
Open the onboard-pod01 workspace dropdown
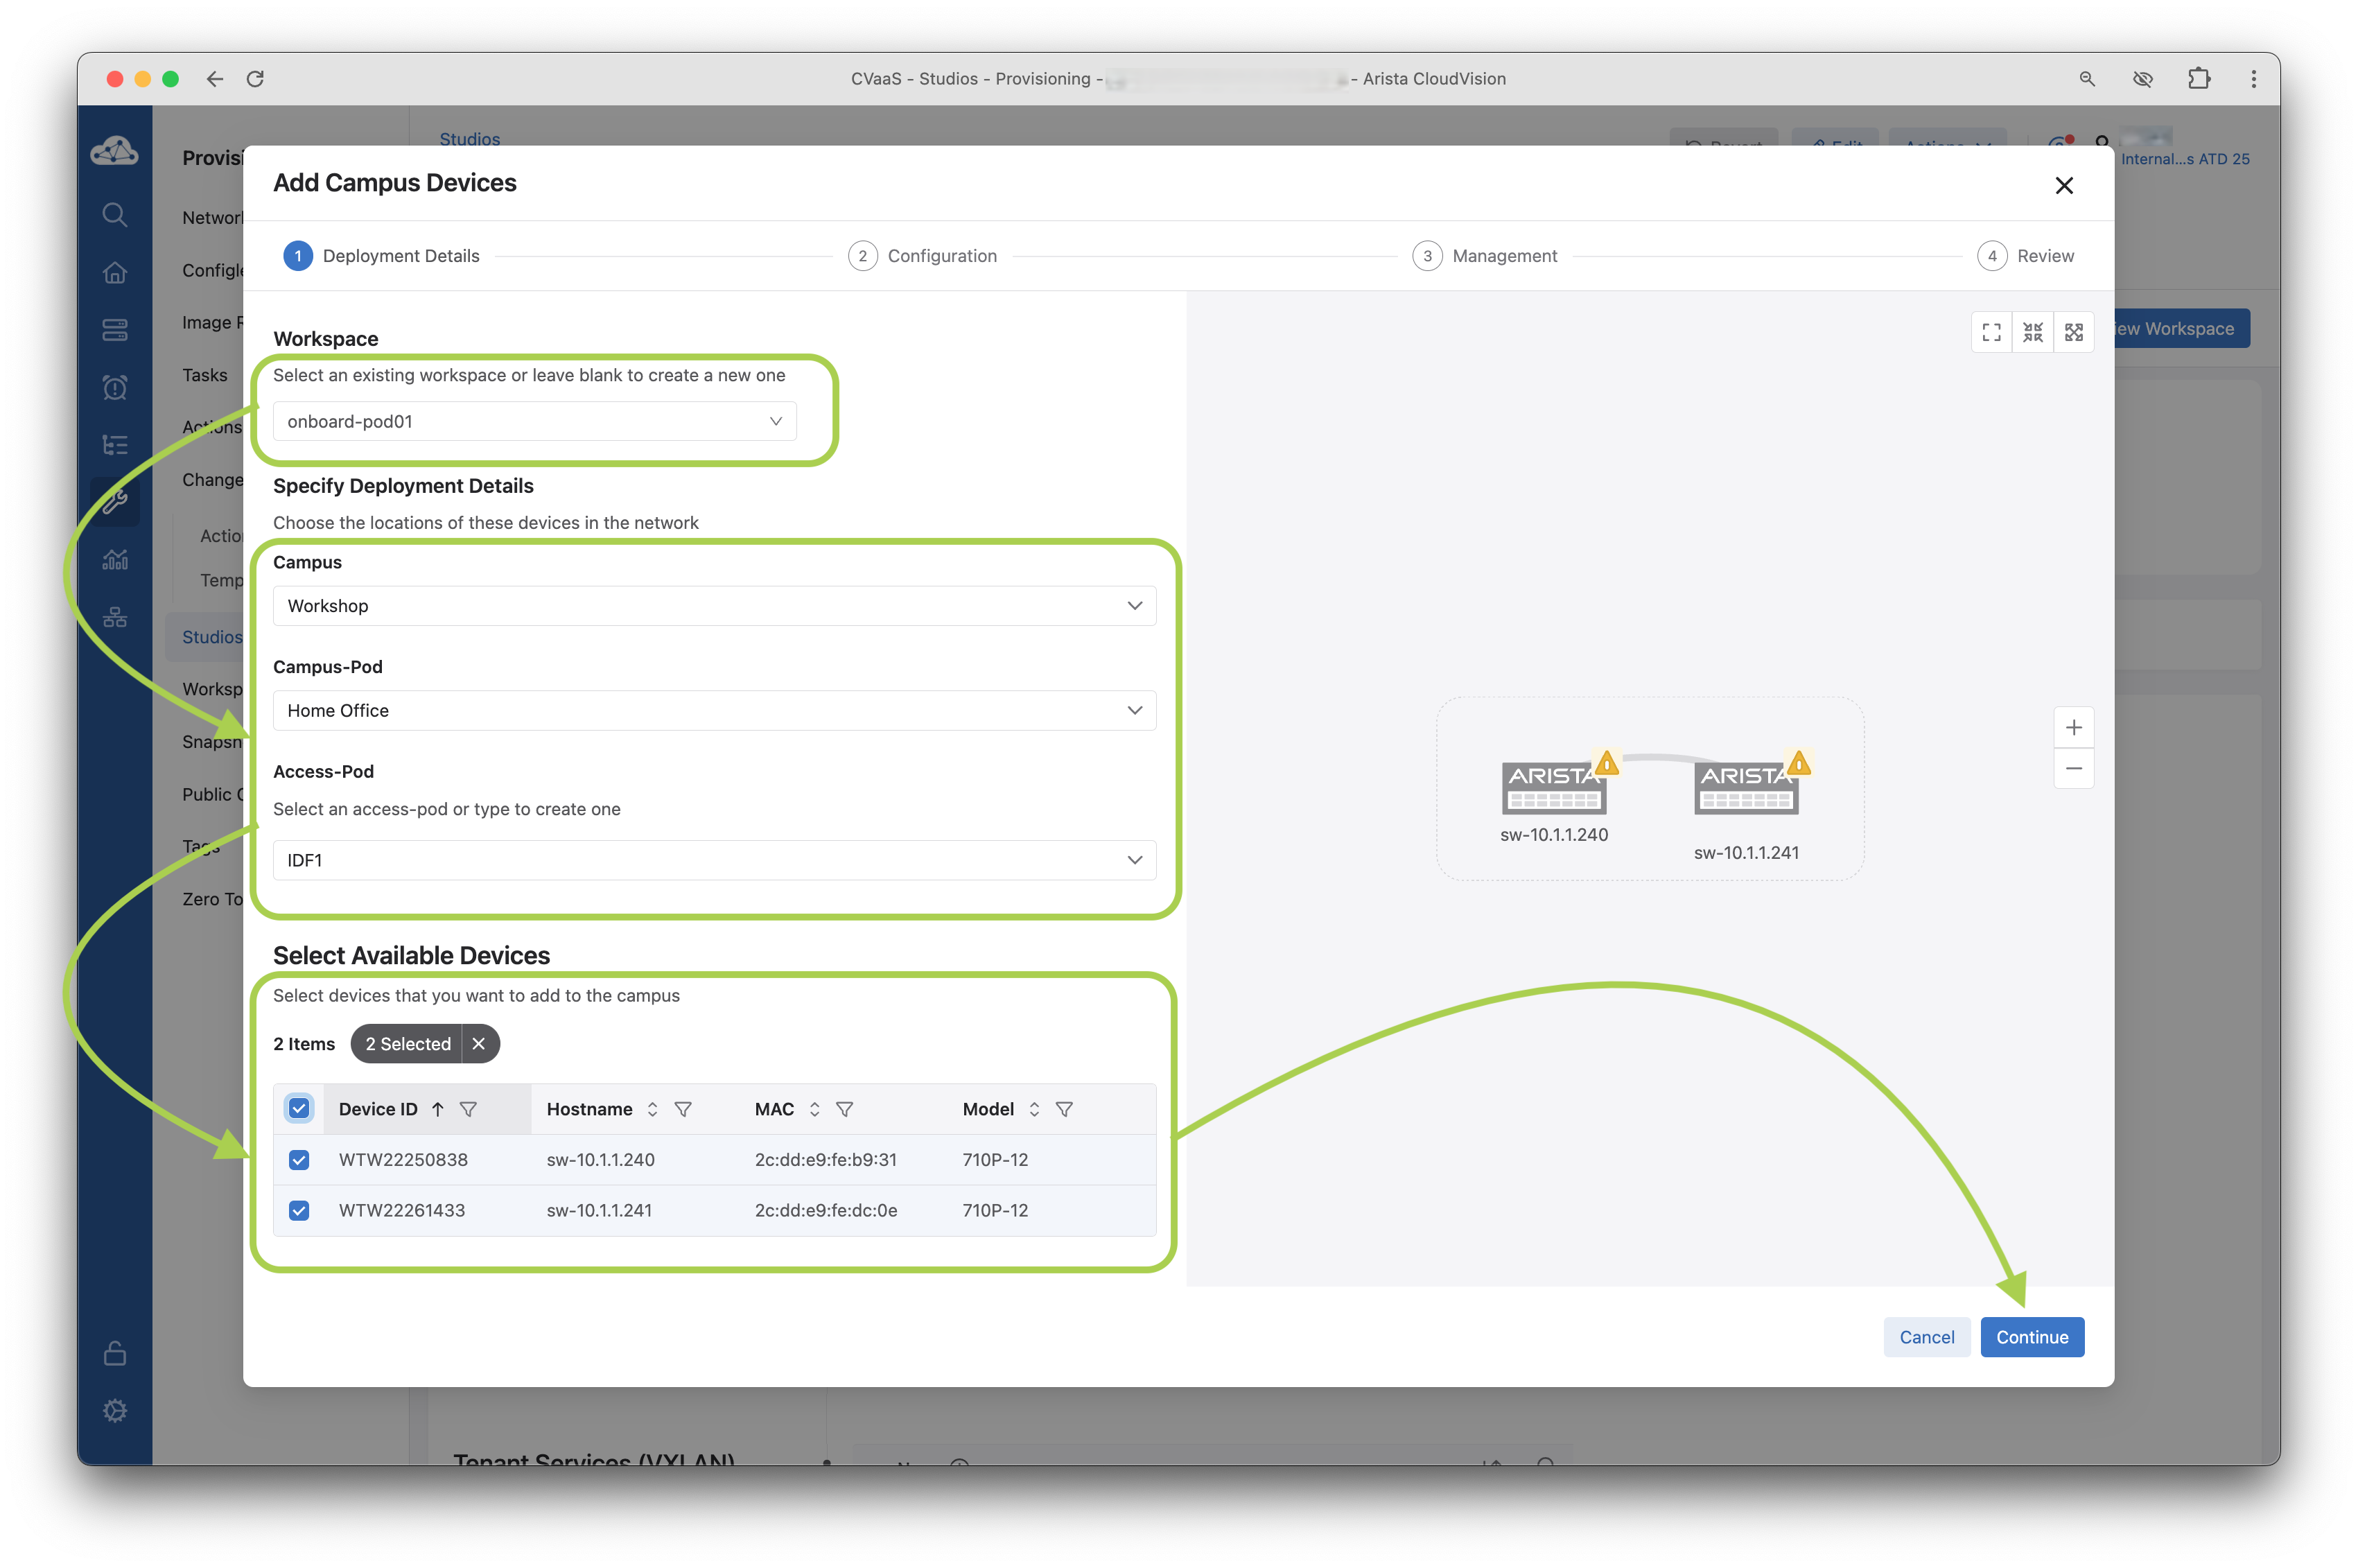(x=534, y=422)
